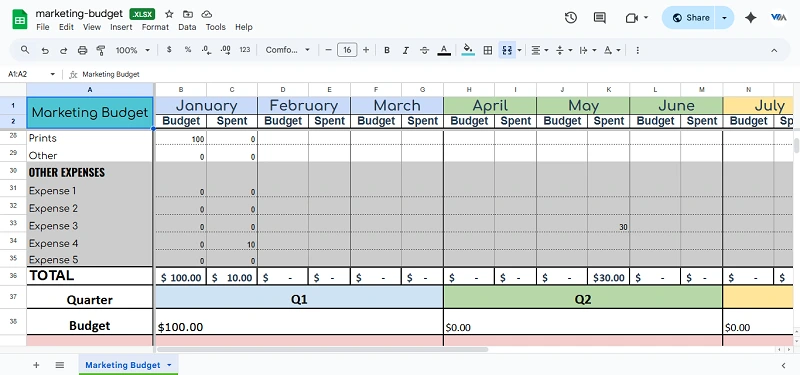Open horizontal align dropdown

pos(539,50)
